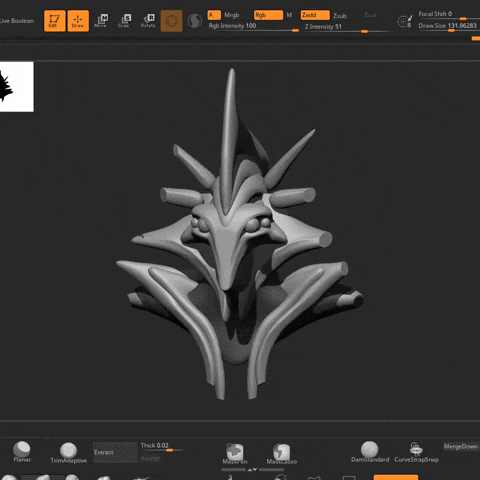480x480 pixels.
Task: Toggle the A color channel button
Action: pyautogui.click(x=214, y=15)
